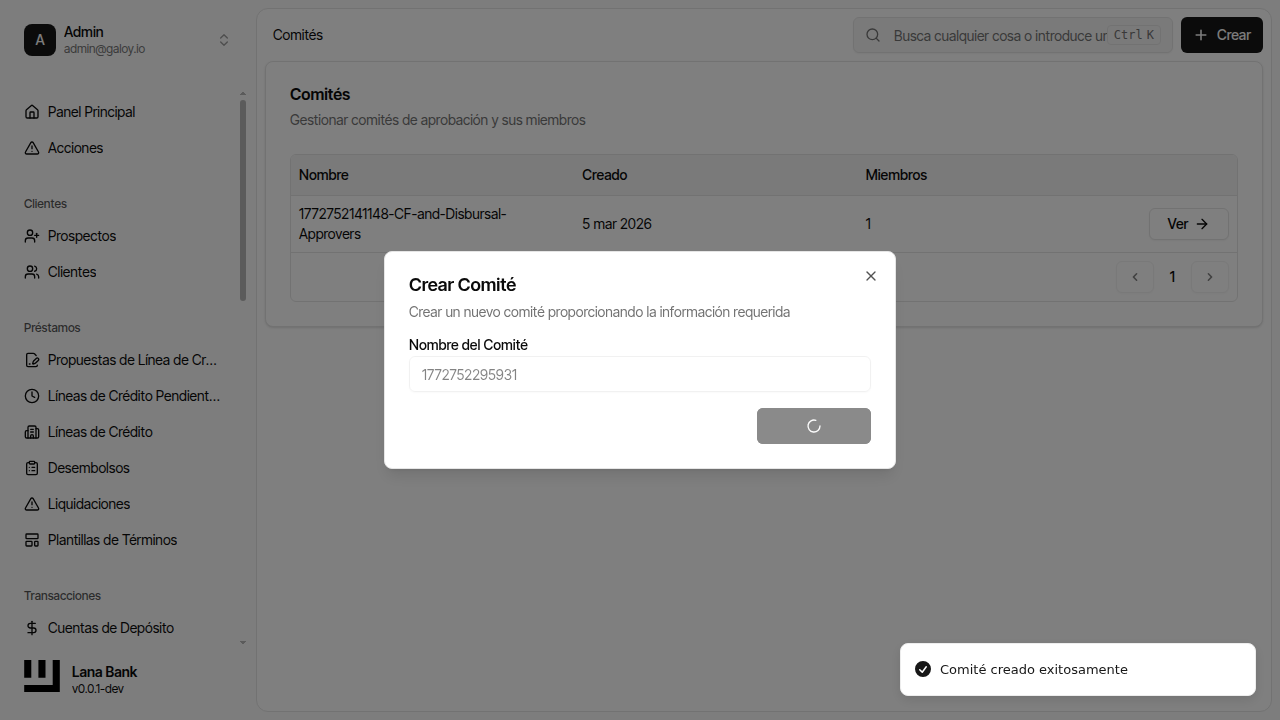Focus the Nombre del Comité input field

click(639, 375)
